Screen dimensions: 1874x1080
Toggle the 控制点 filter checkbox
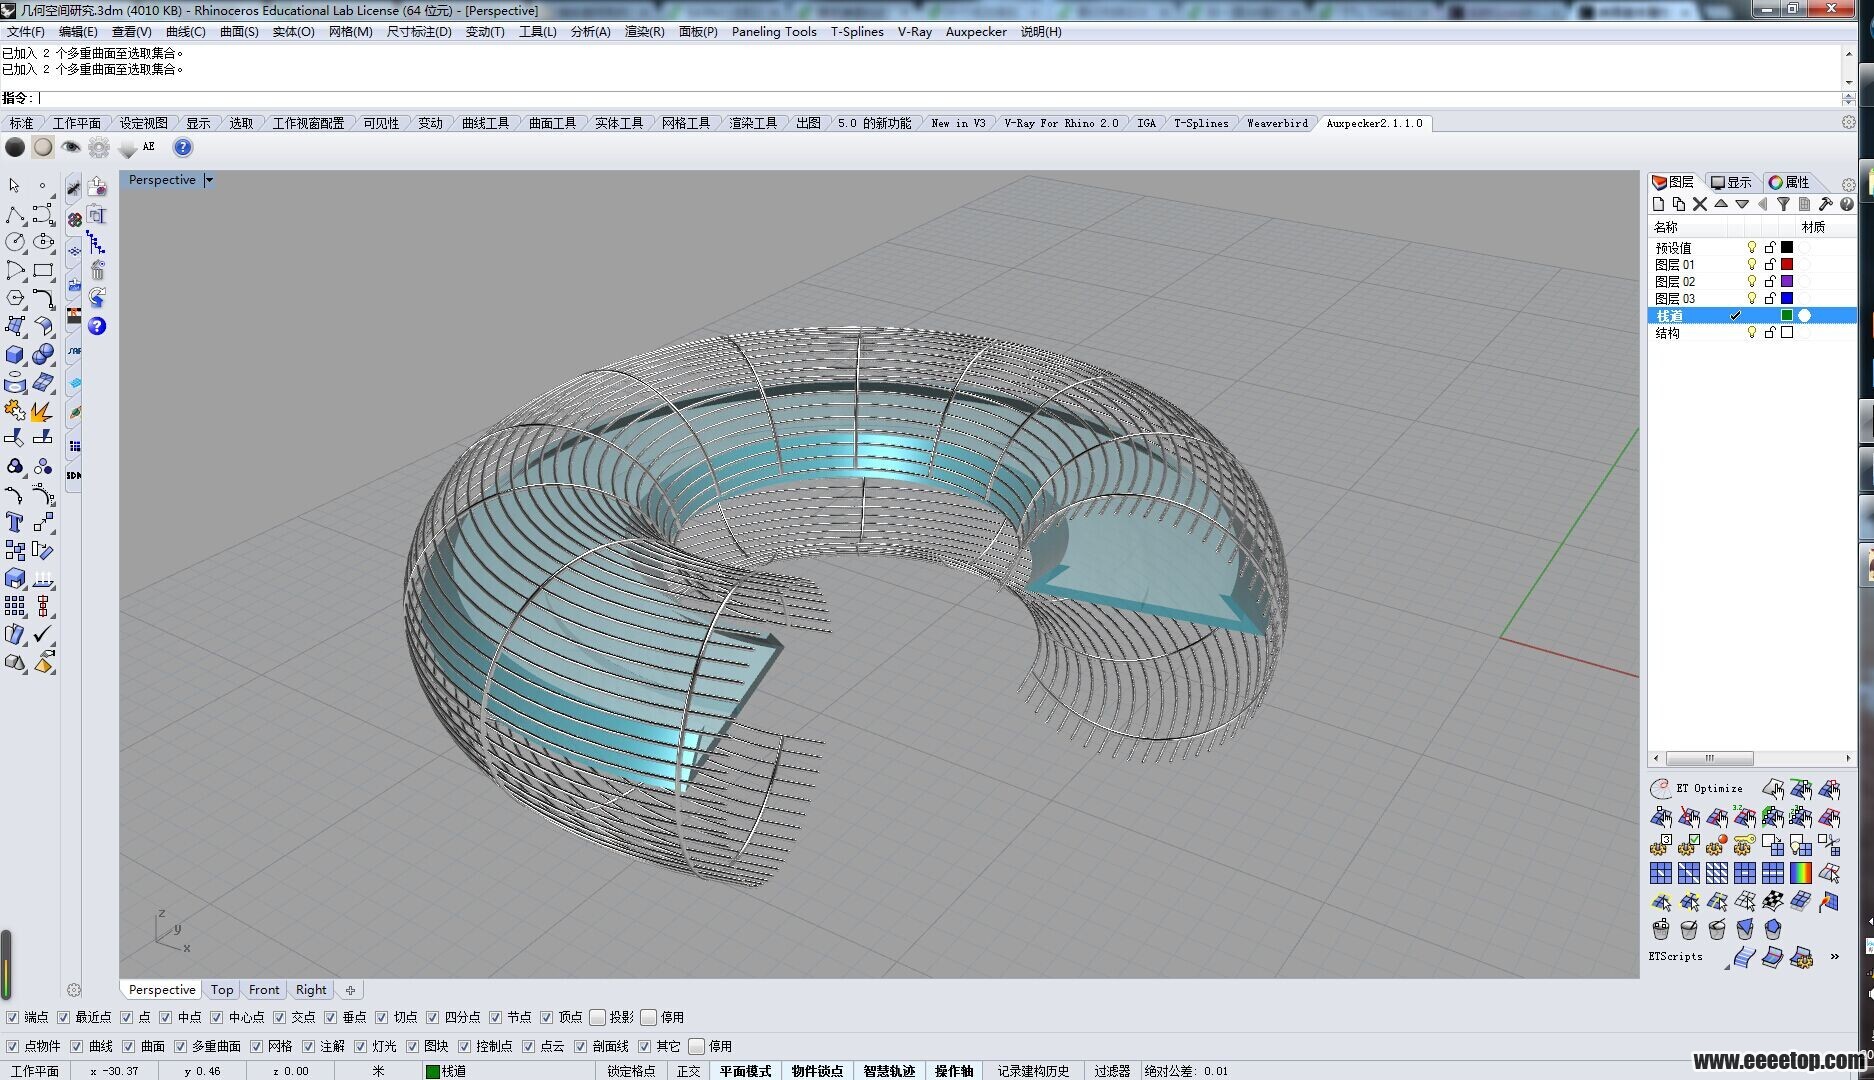coord(464,1046)
